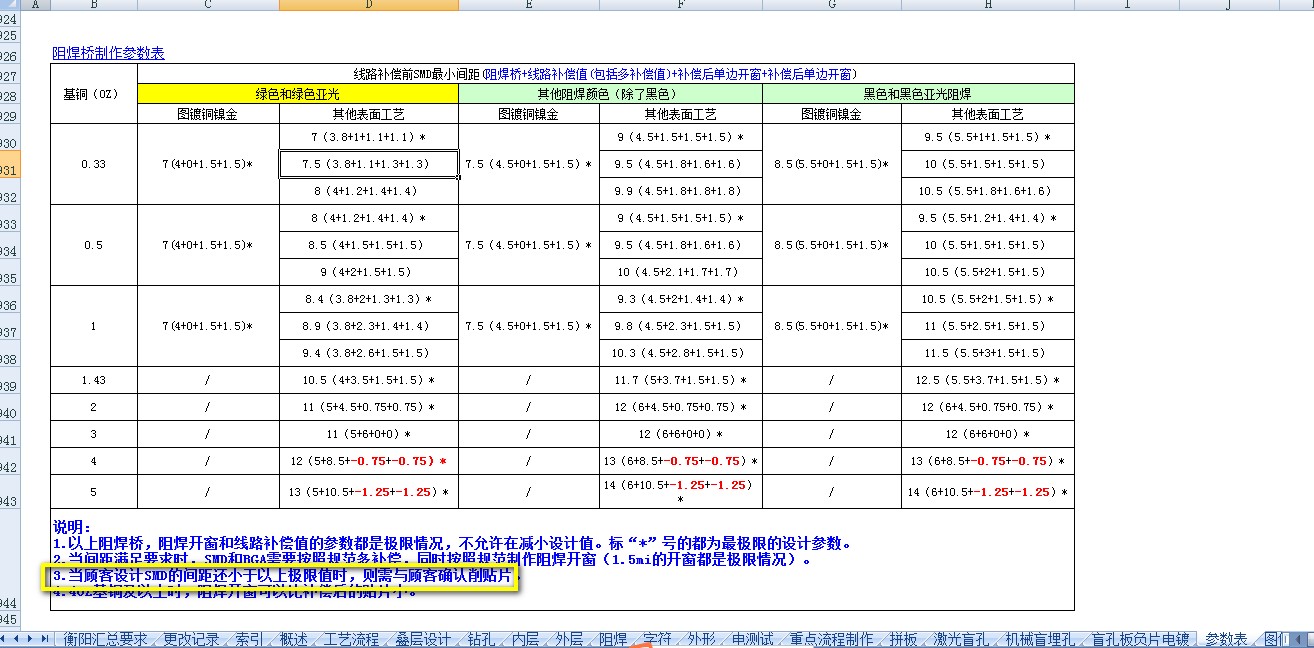The height and width of the screenshot is (648, 1314).
Task: Select cell 12 (5+8.5+-0.75+-0.75) *
Action: coord(369,461)
